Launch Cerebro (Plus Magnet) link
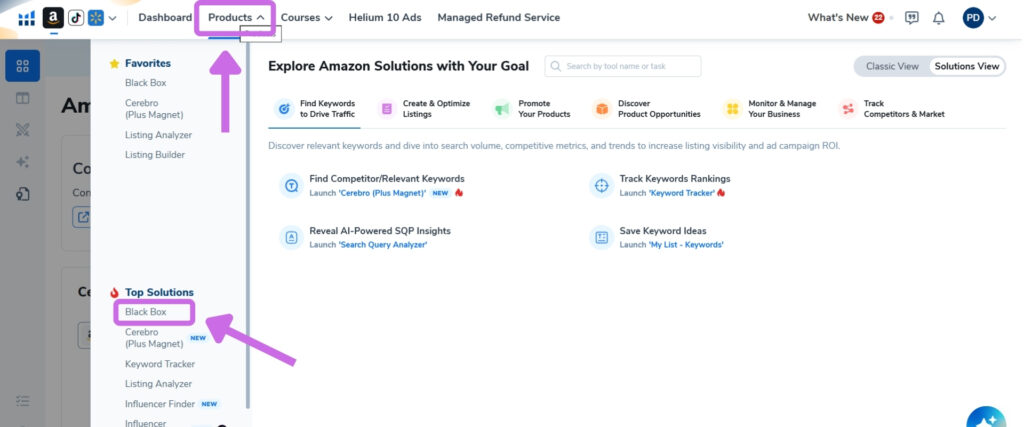1024x427 pixels. coord(382,193)
